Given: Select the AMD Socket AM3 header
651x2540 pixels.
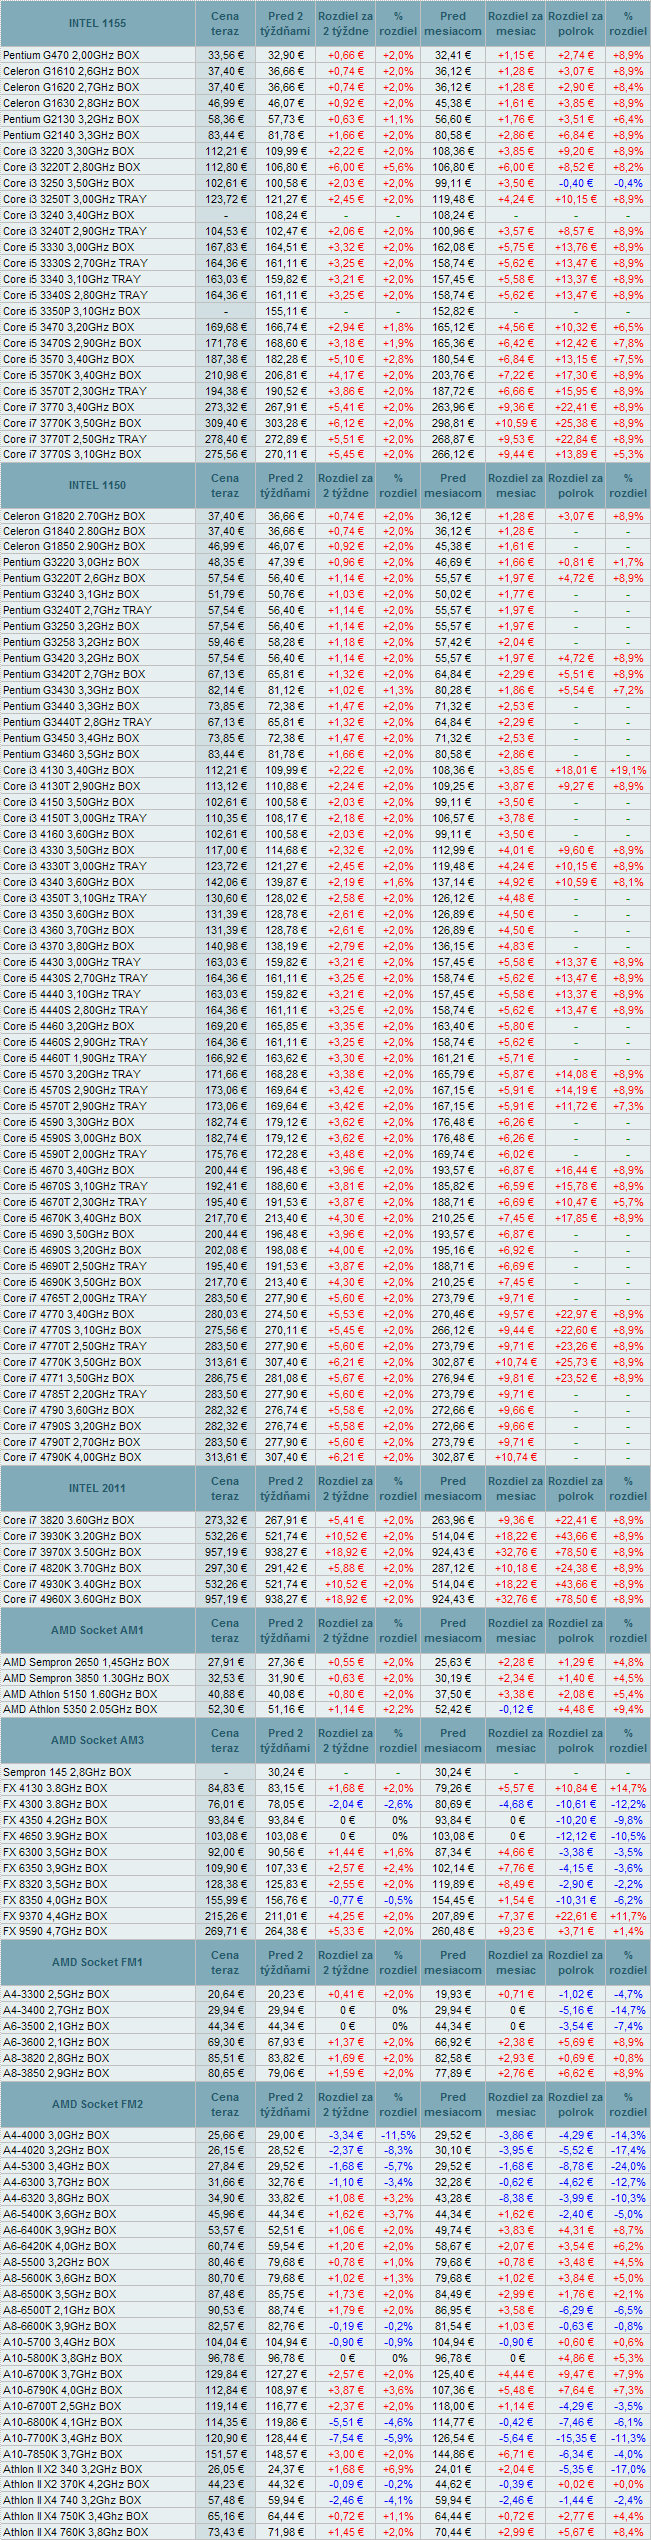Looking at the screenshot, I should click(x=97, y=1740).
